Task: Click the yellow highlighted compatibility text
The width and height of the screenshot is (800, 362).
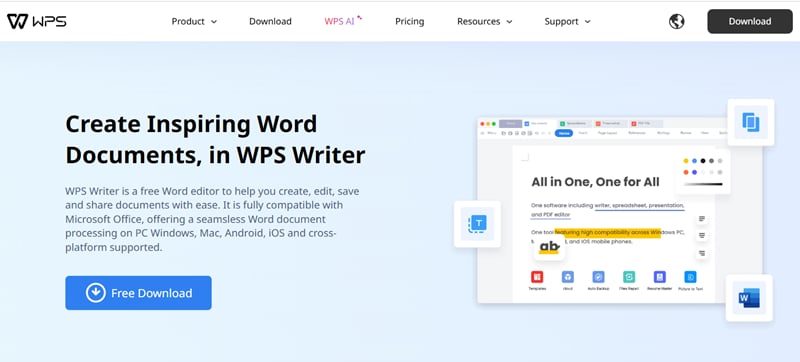Action: point(607,232)
